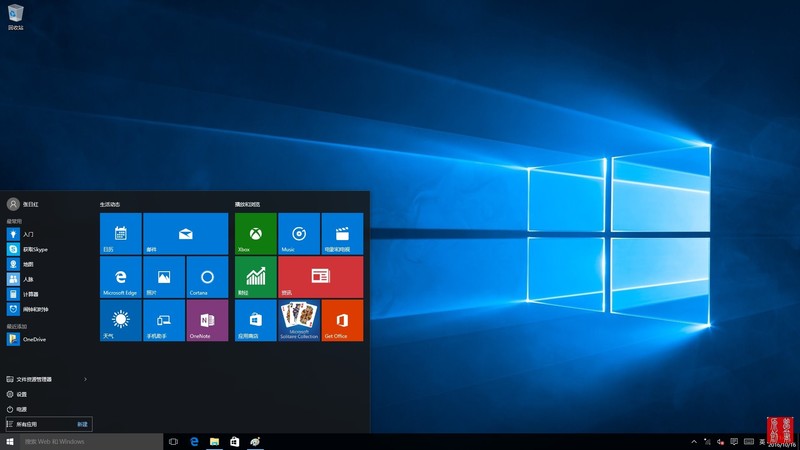Open Microsoft Solitaire Collection tile
The height and width of the screenshot is (450, 800).
tap(299, 320)
